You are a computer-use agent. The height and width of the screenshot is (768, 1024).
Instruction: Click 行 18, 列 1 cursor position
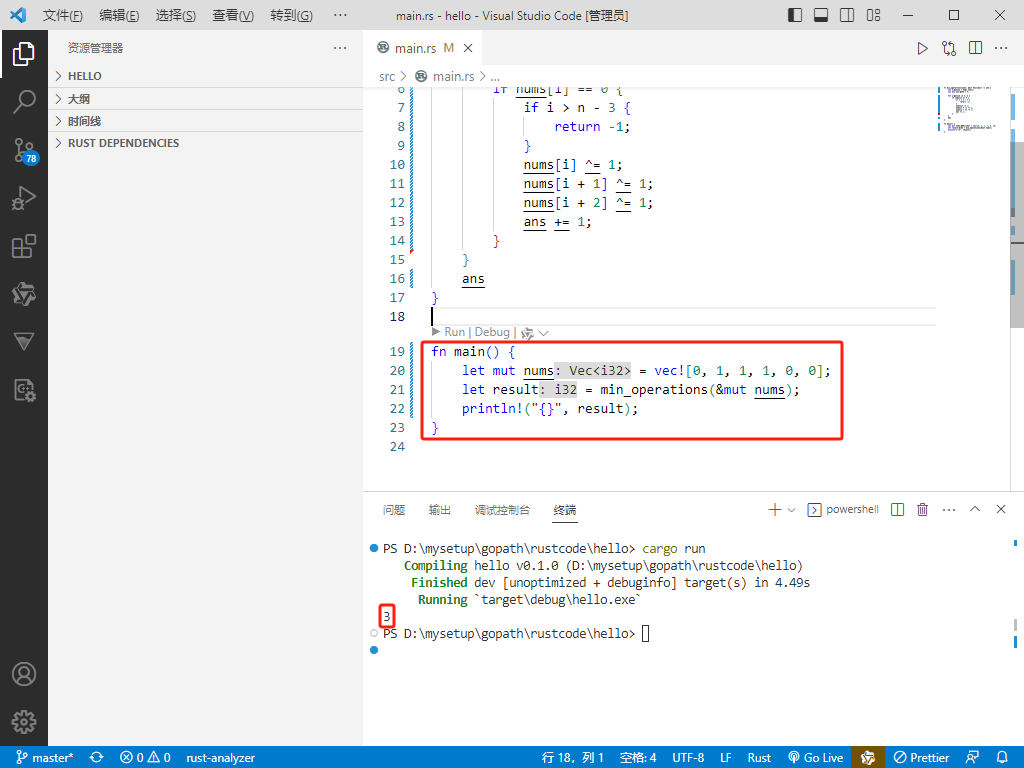(x=573, y=758)
